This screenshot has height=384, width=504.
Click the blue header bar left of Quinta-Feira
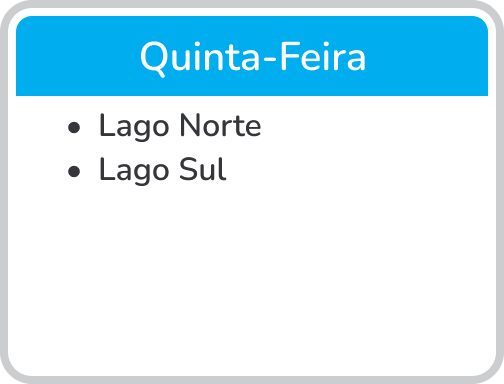(77, 56)
